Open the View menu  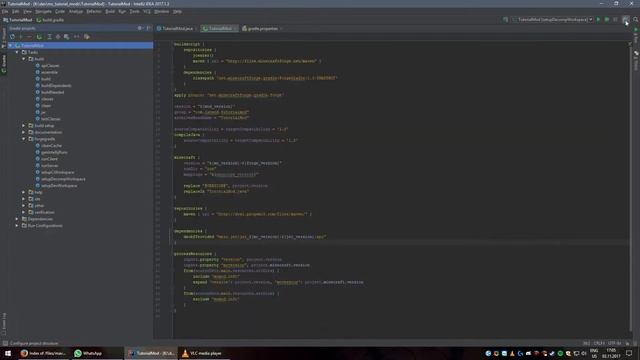click(27, 11)
